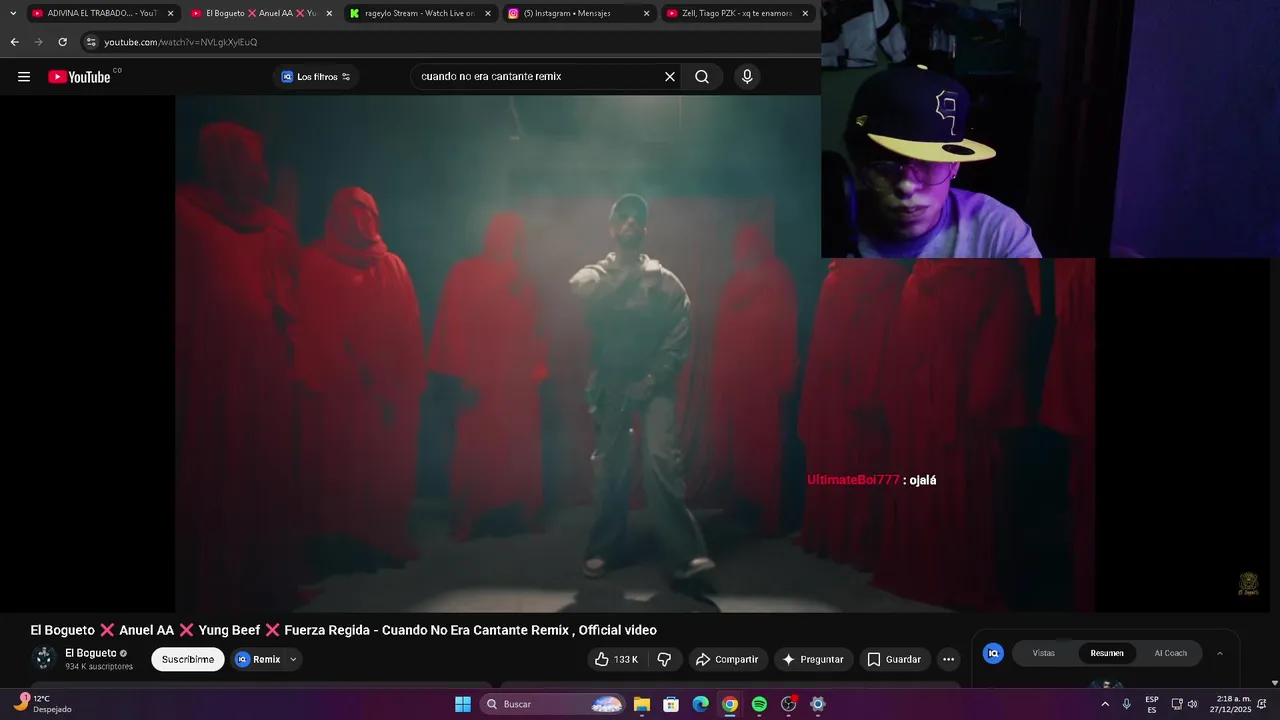Image resolution: width=1280 pixels, height=720 pixels.
Task: Reload the page
Action: [x=62, y=42]
